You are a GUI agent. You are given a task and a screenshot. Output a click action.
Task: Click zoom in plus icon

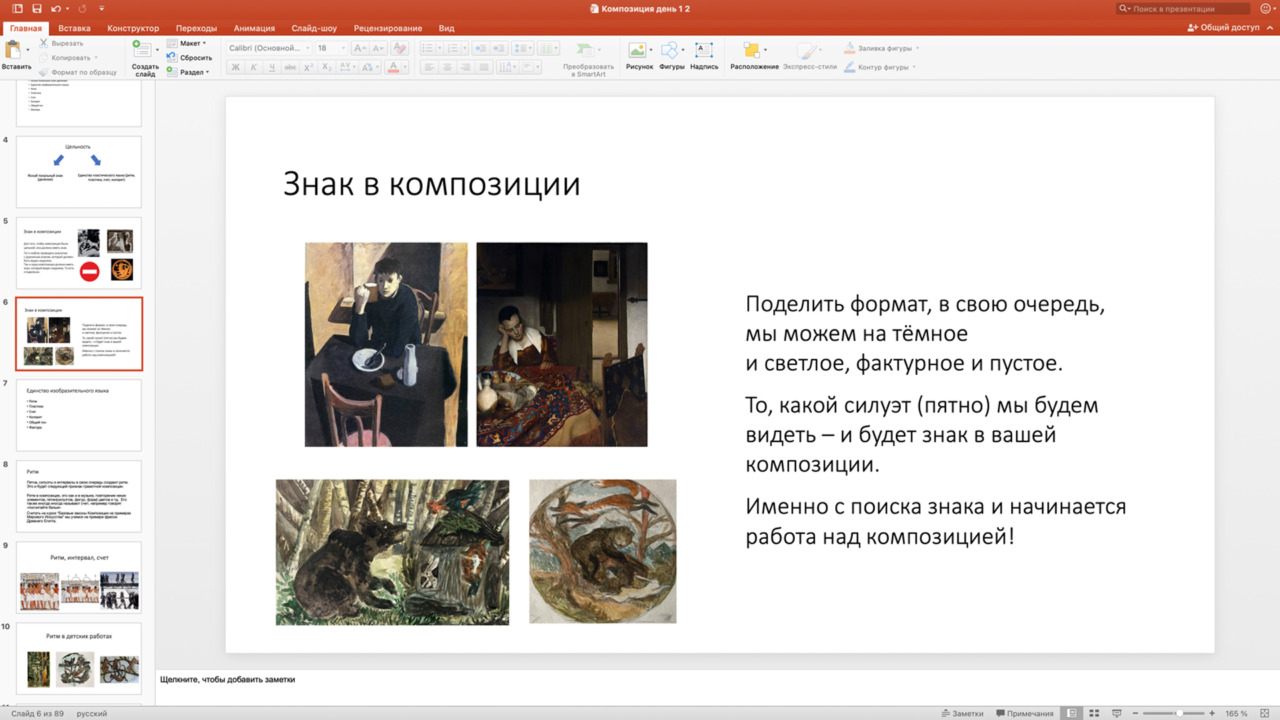point(1212,713)
